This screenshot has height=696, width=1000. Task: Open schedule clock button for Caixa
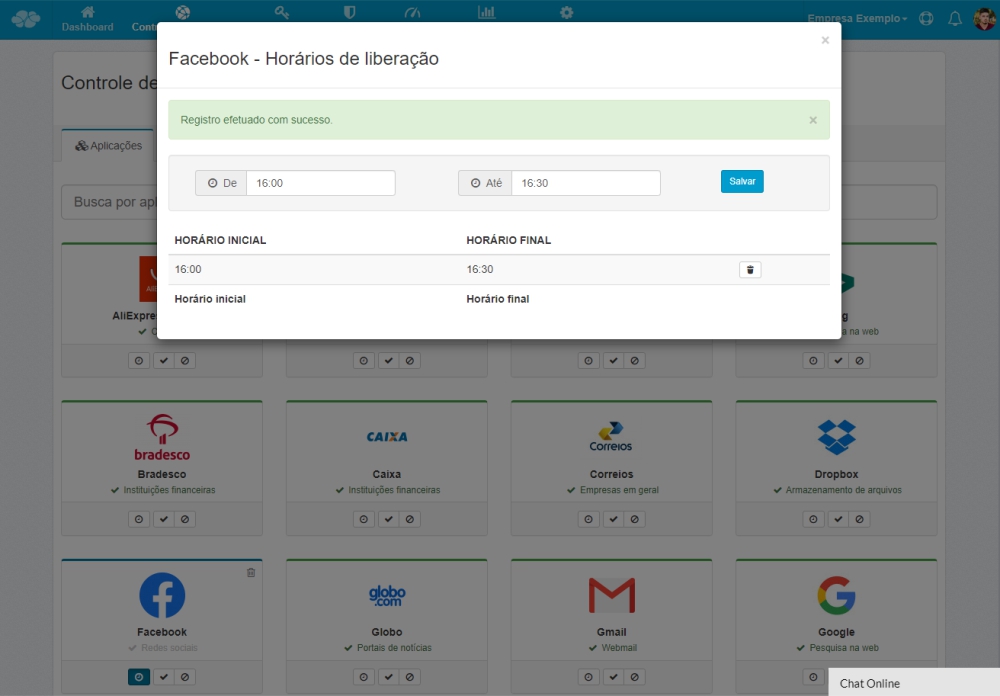(364, 519)
